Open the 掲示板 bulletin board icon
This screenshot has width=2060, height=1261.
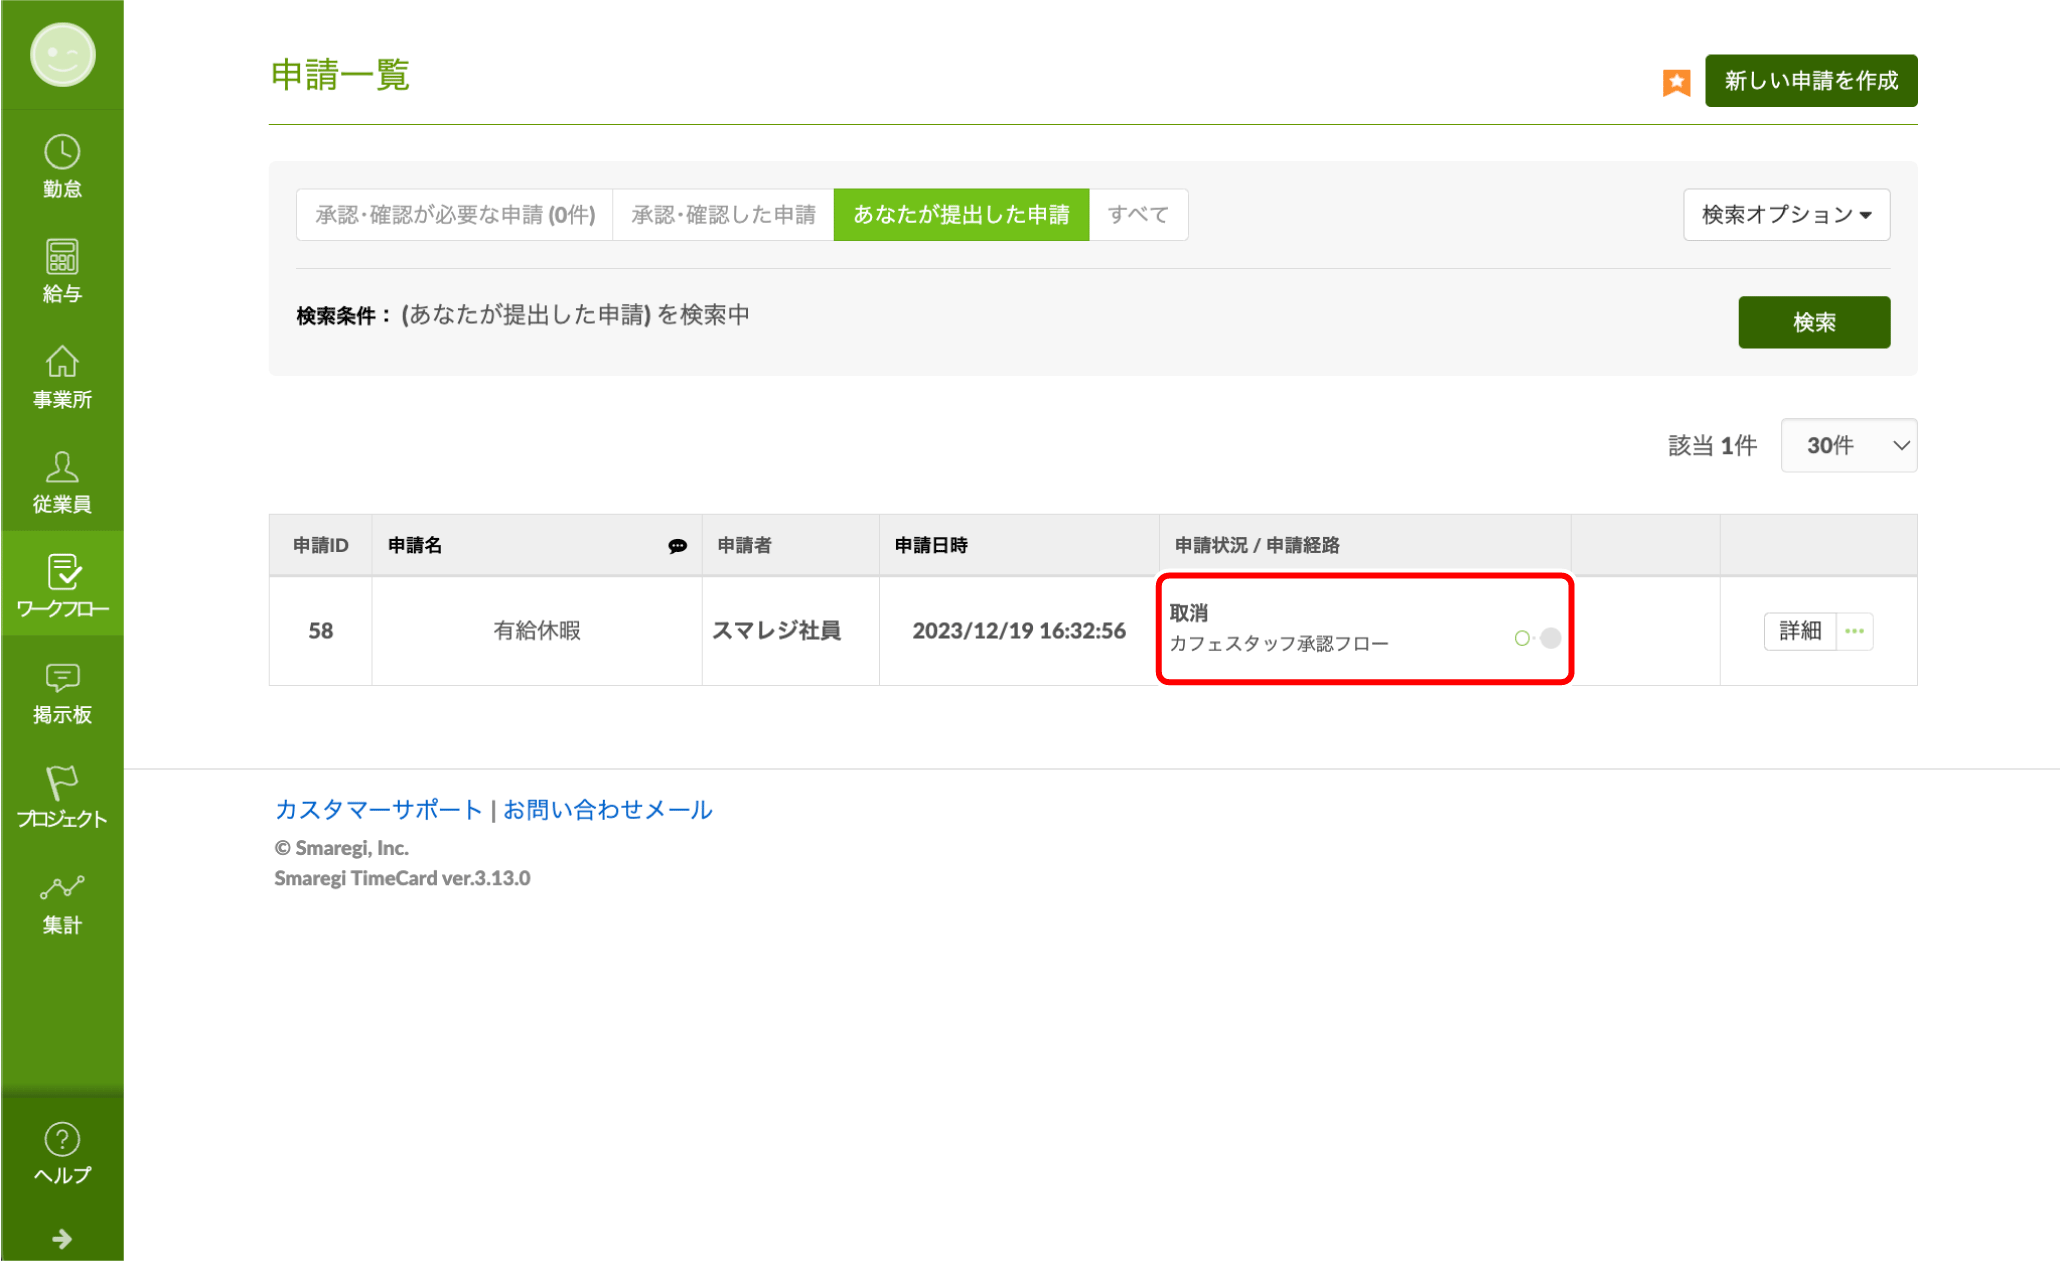click(x=62, y=678)
